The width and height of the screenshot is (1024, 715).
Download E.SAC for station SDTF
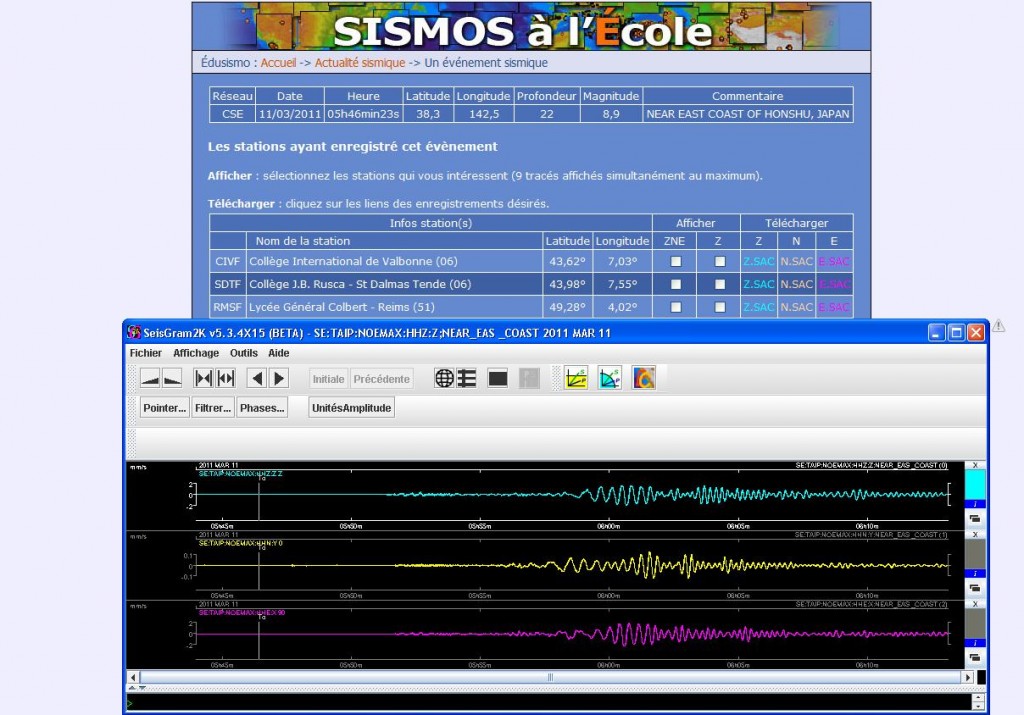point(834,285)
